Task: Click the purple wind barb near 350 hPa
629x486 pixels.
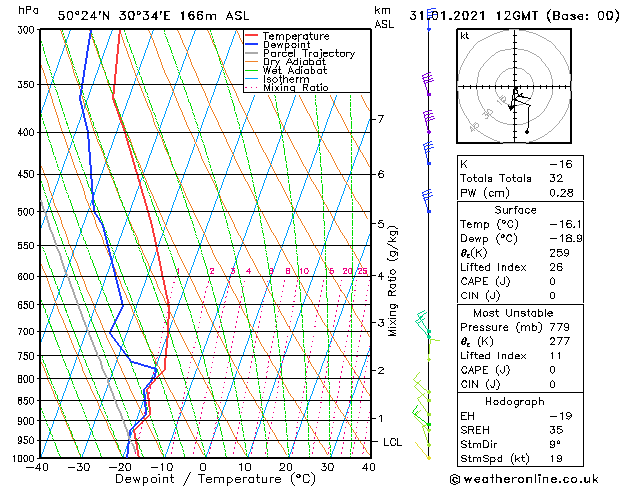Action: (428, 83)
